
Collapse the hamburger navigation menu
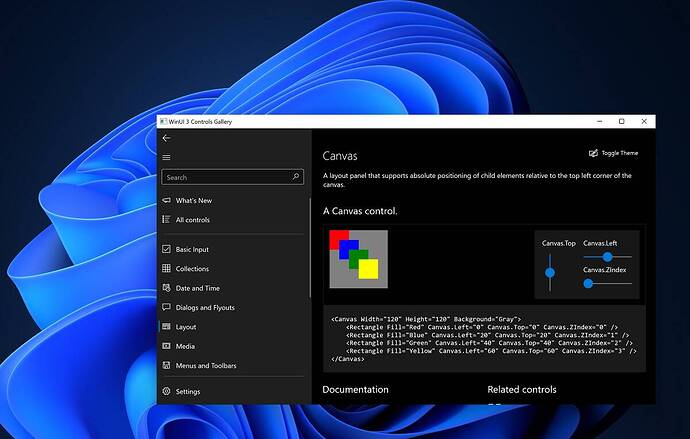[x=166, y=157]
